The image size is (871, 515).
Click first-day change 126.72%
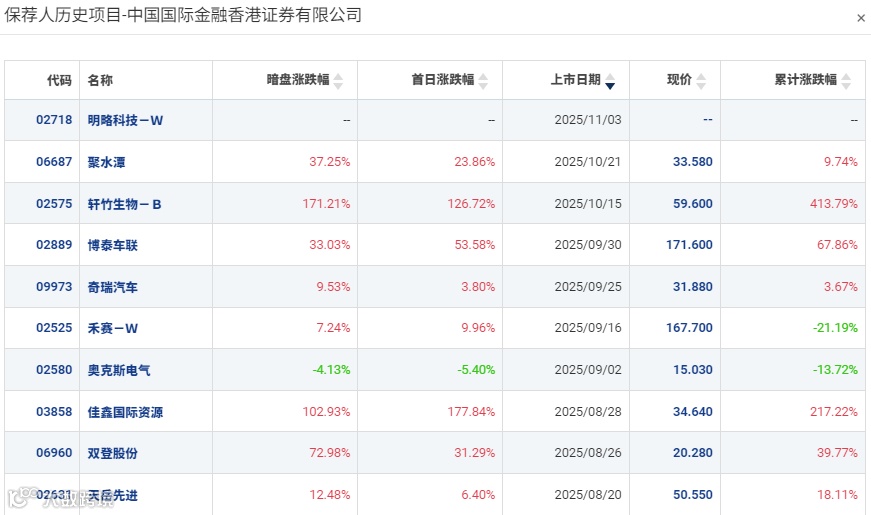(x=471, y=203)
